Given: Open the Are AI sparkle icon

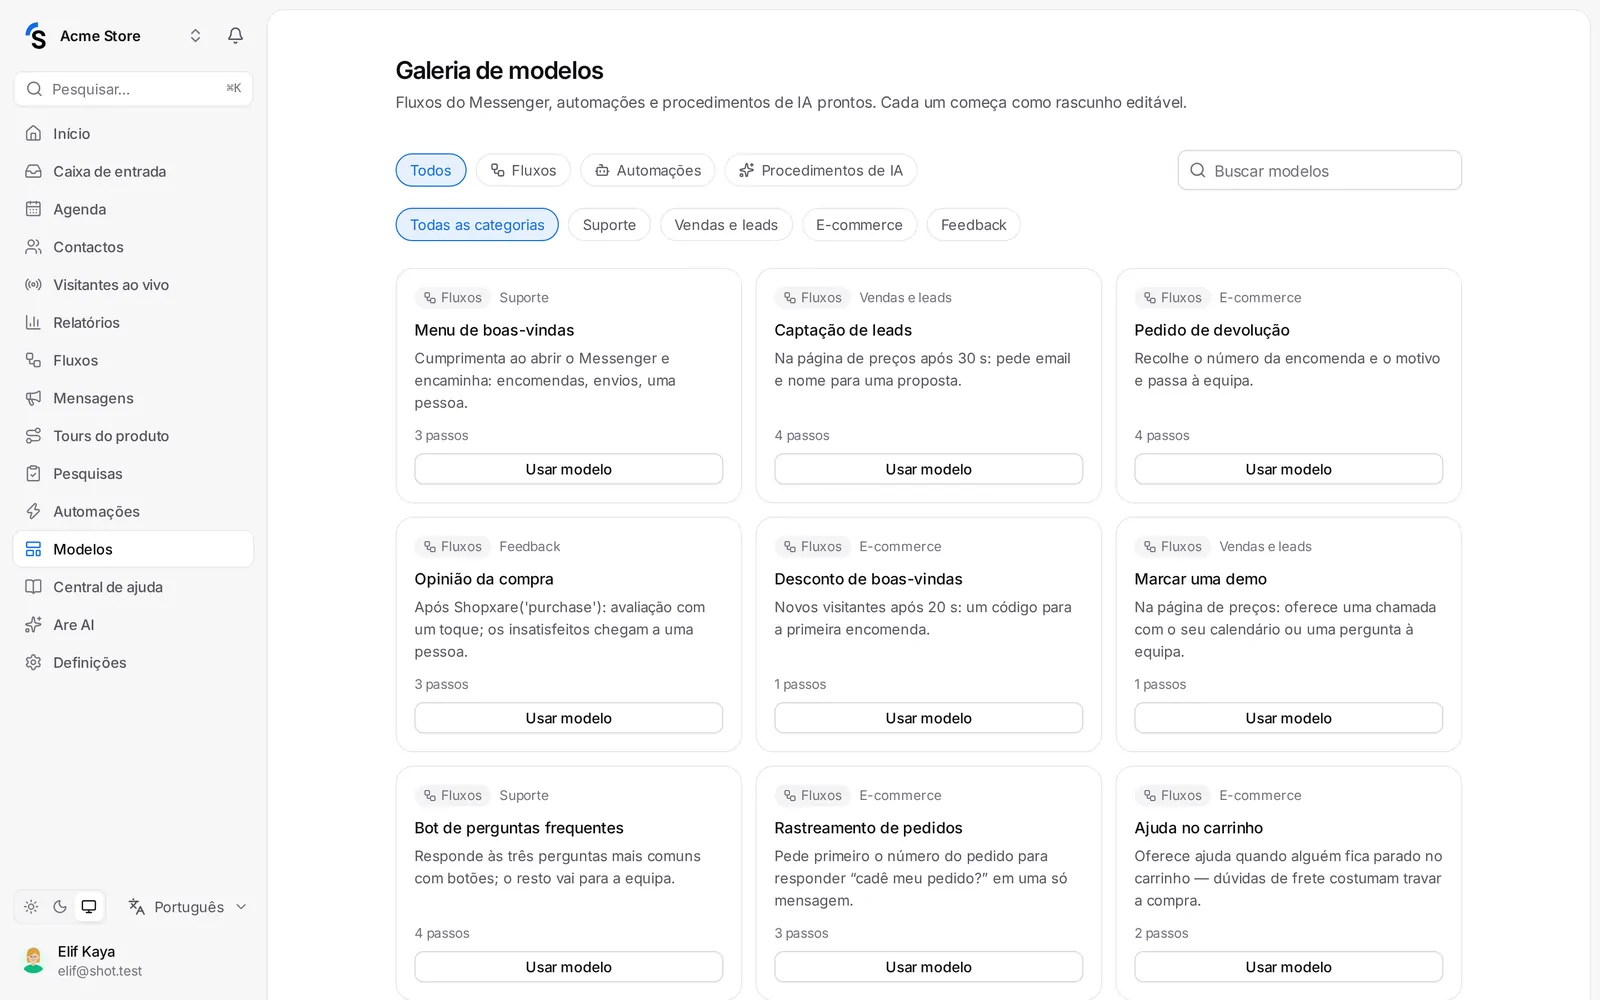Looking at the screenshot, I should [33, 625].
